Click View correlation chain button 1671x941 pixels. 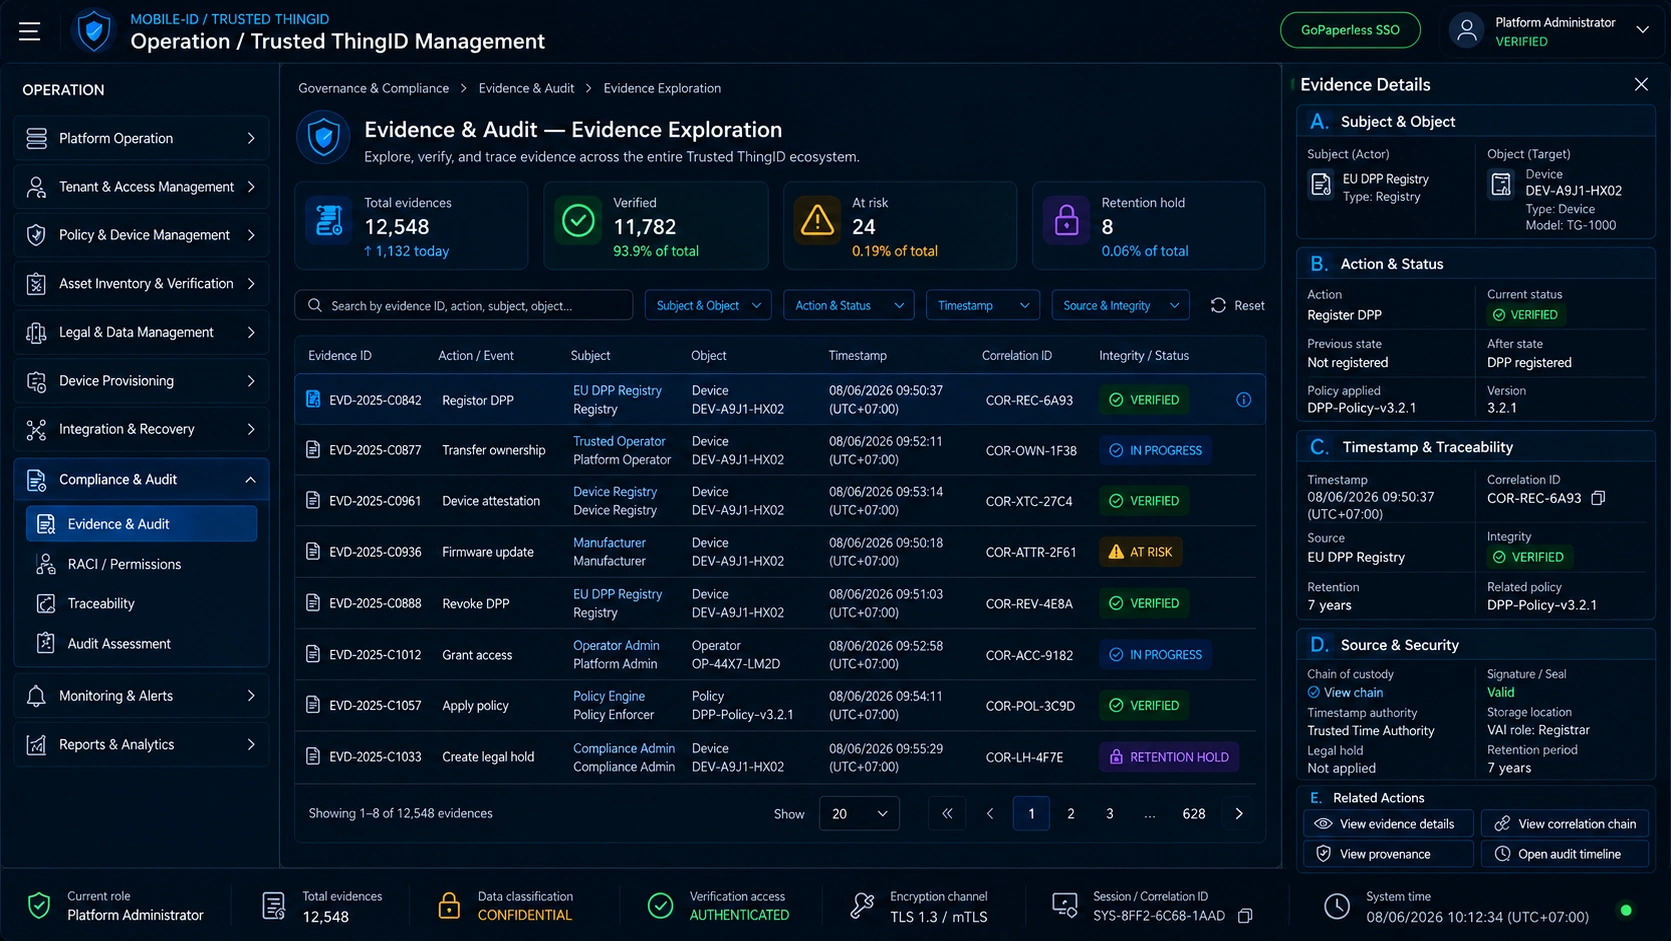coord(1564,824)
